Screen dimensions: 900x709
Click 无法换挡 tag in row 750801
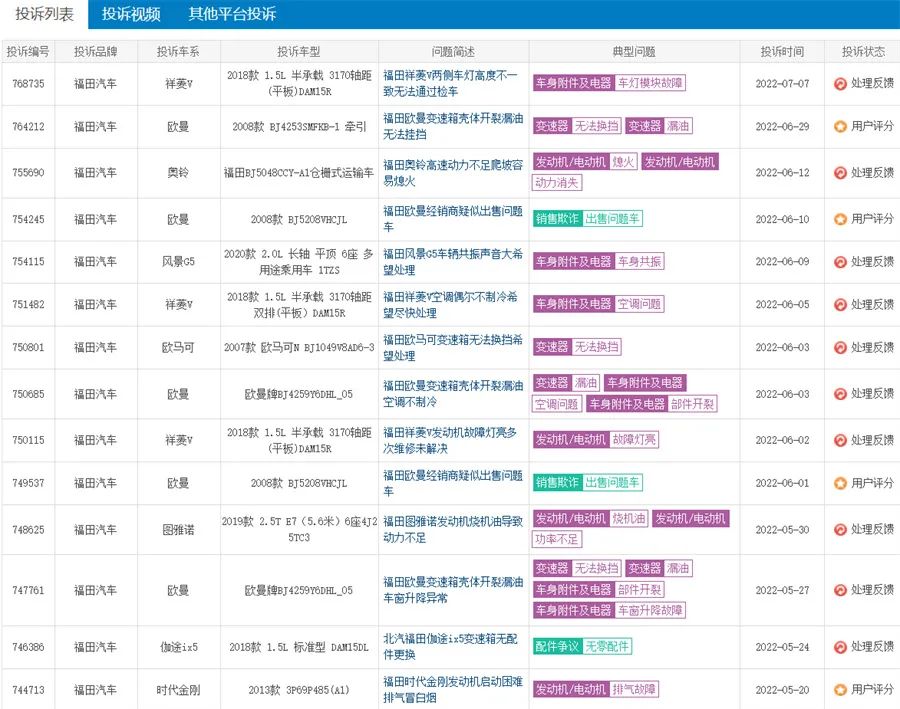pos(596,347)
